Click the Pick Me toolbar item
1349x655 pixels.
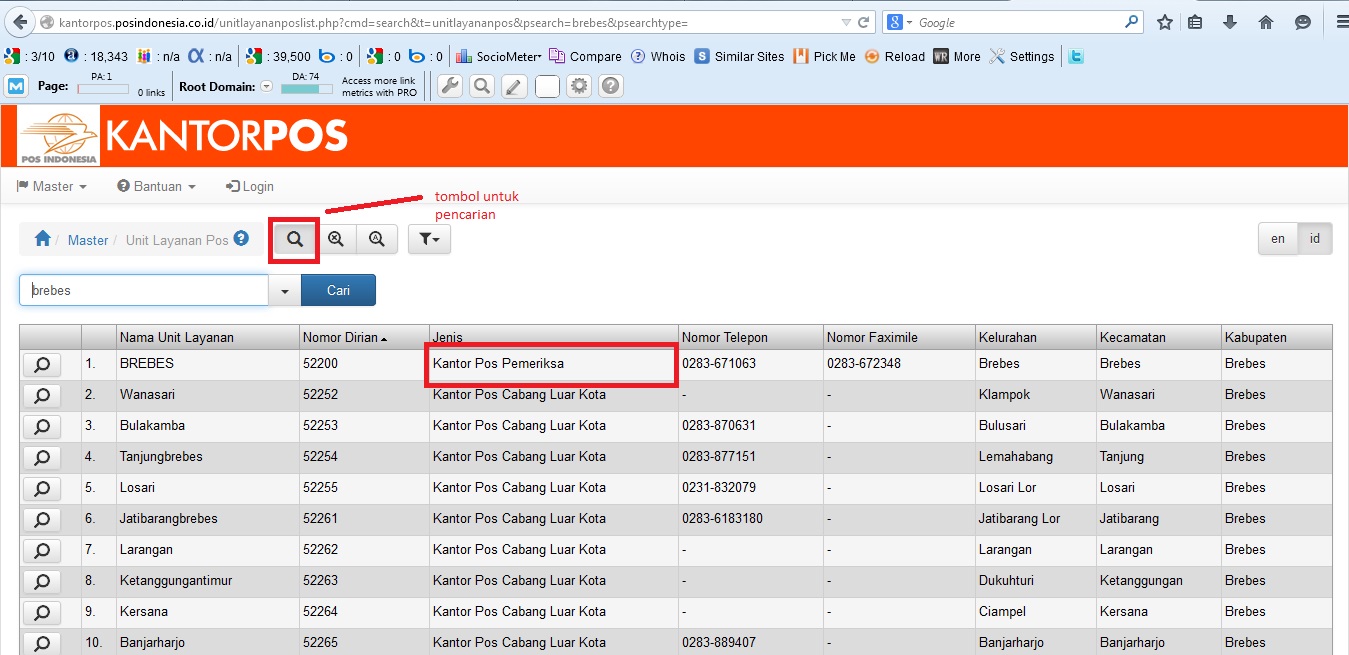pos(825,57)
